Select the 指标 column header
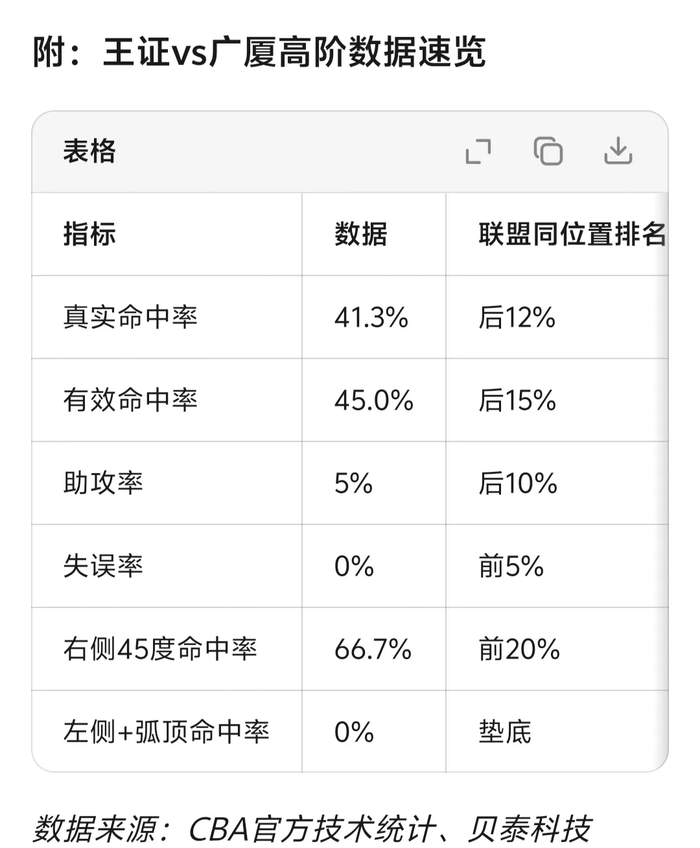The height and width of the screenshot is (848, 700). coord(89,234)
